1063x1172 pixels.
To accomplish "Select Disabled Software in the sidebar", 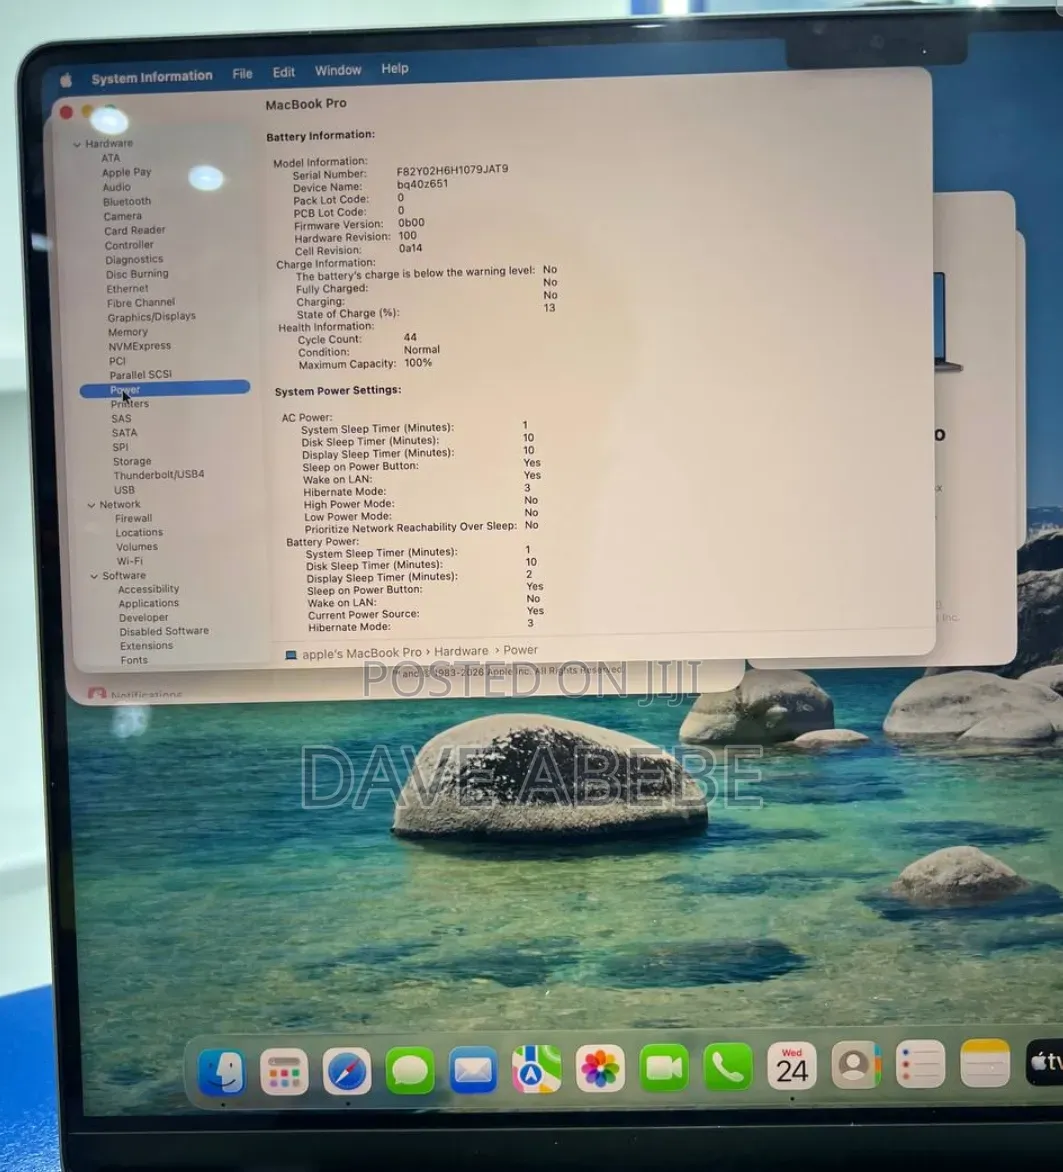I will [x=164, y=632].
